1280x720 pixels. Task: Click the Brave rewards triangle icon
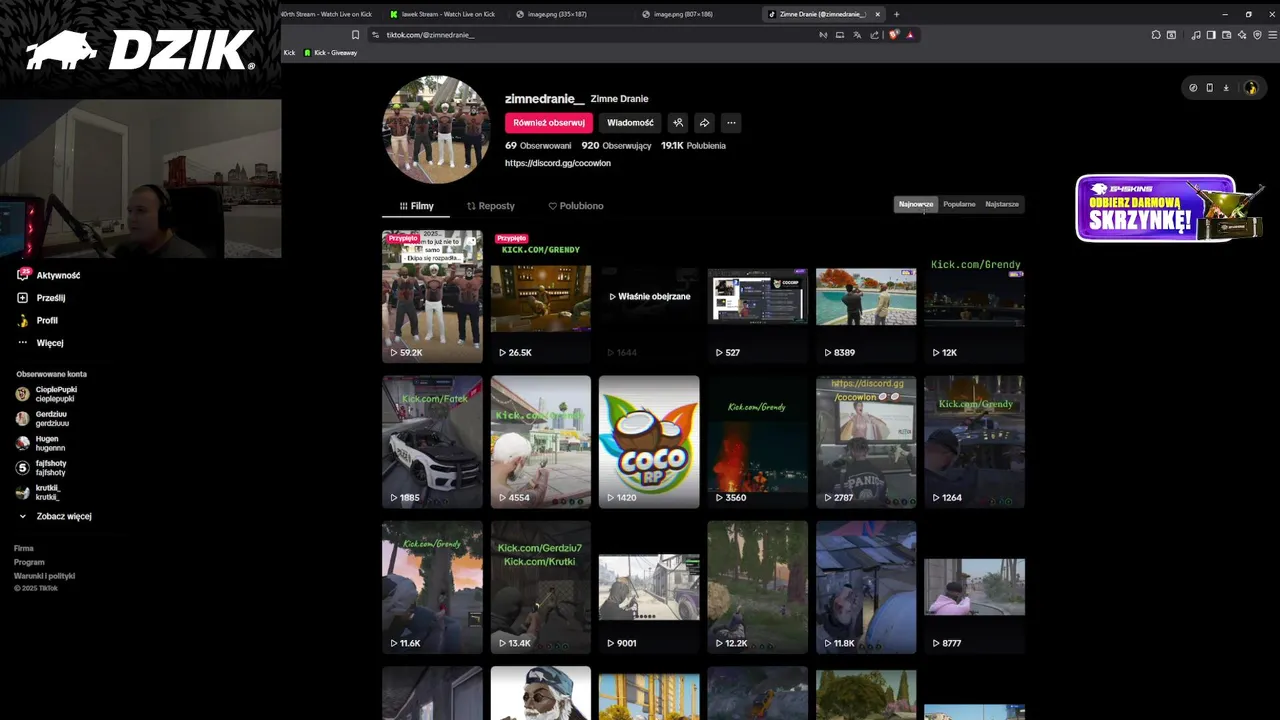[x=910, y=35]
